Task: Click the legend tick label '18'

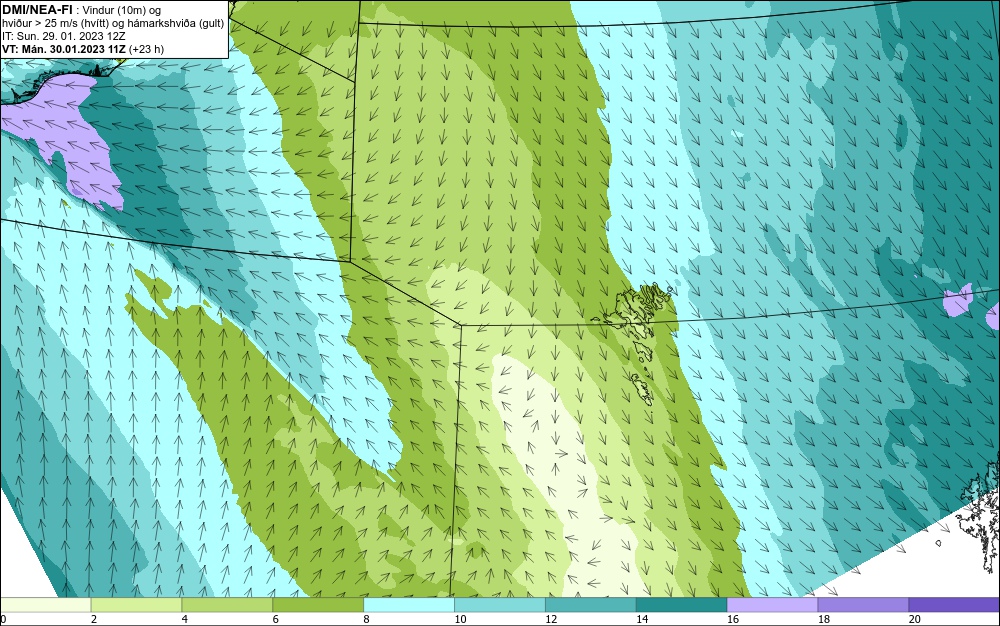Action: pos(823,619)
